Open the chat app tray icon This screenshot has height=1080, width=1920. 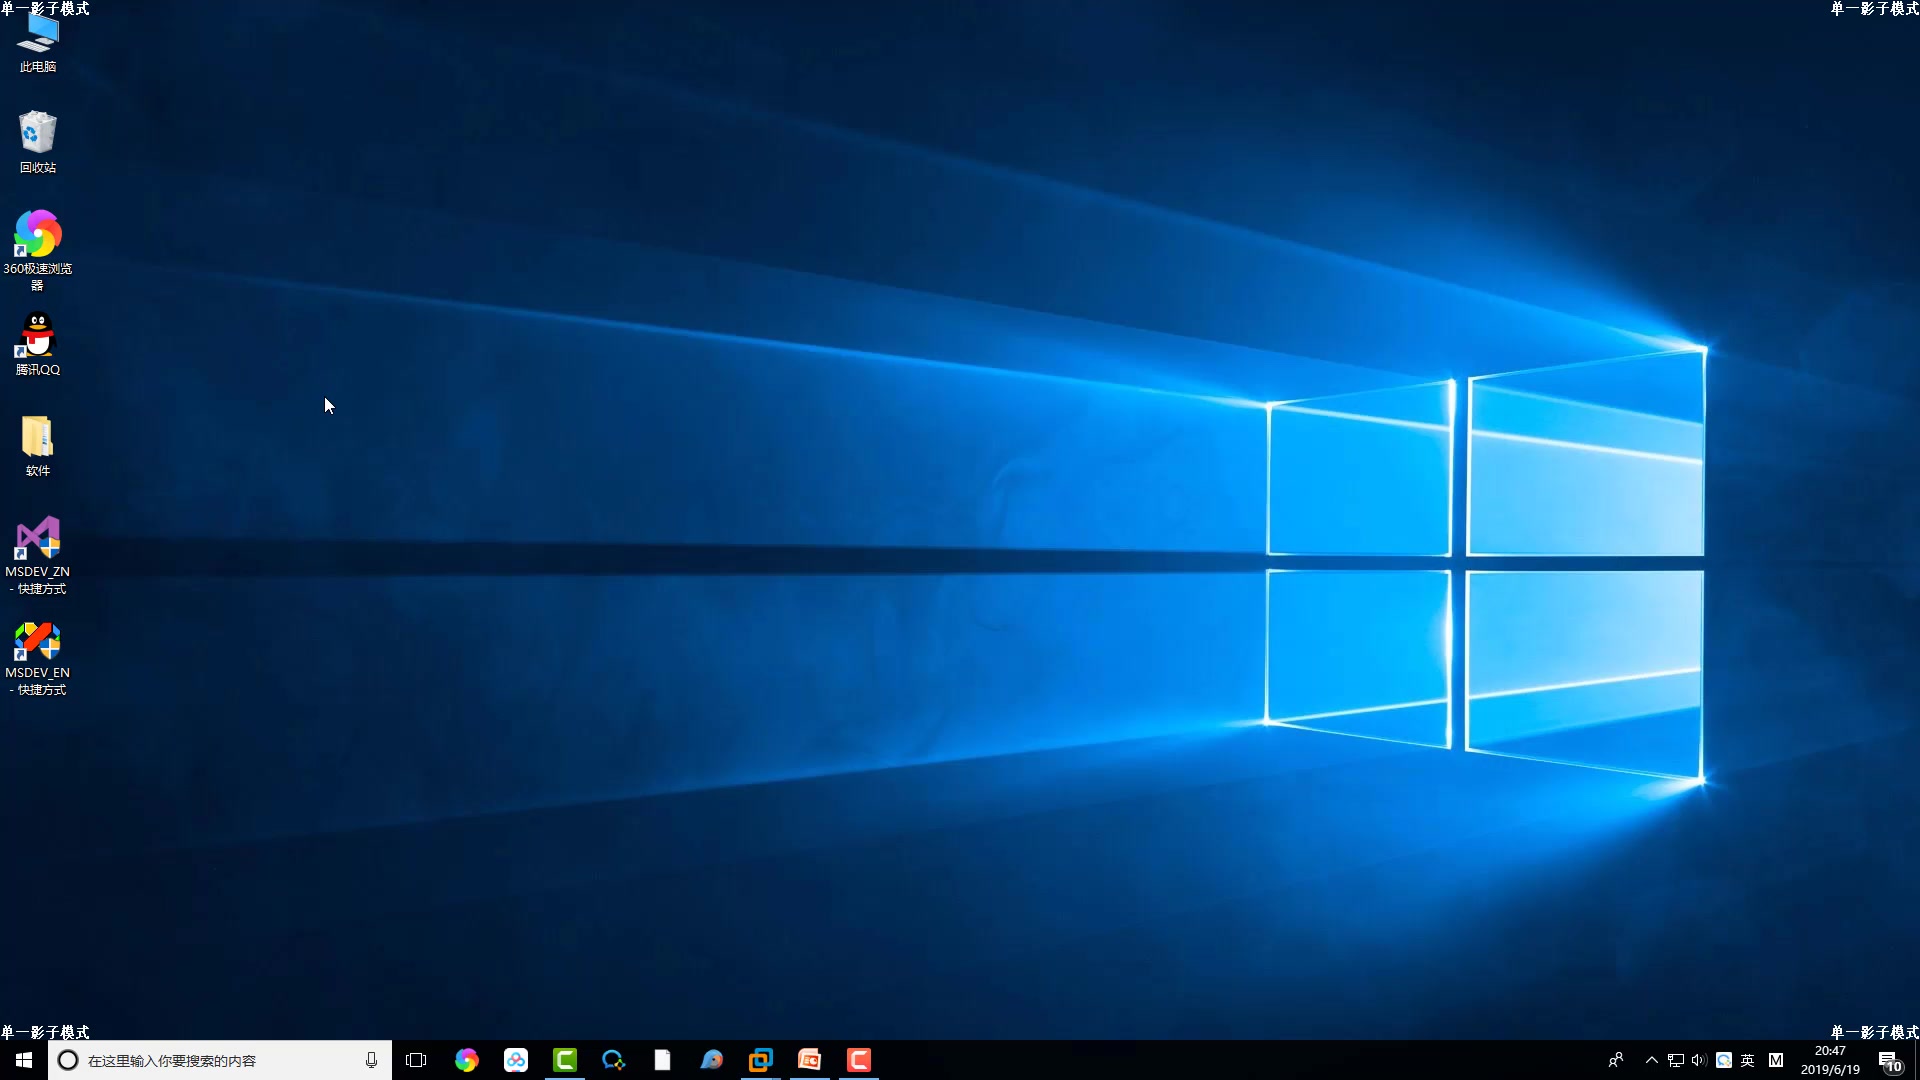pyautogui.click(x=1724, y=1060)
